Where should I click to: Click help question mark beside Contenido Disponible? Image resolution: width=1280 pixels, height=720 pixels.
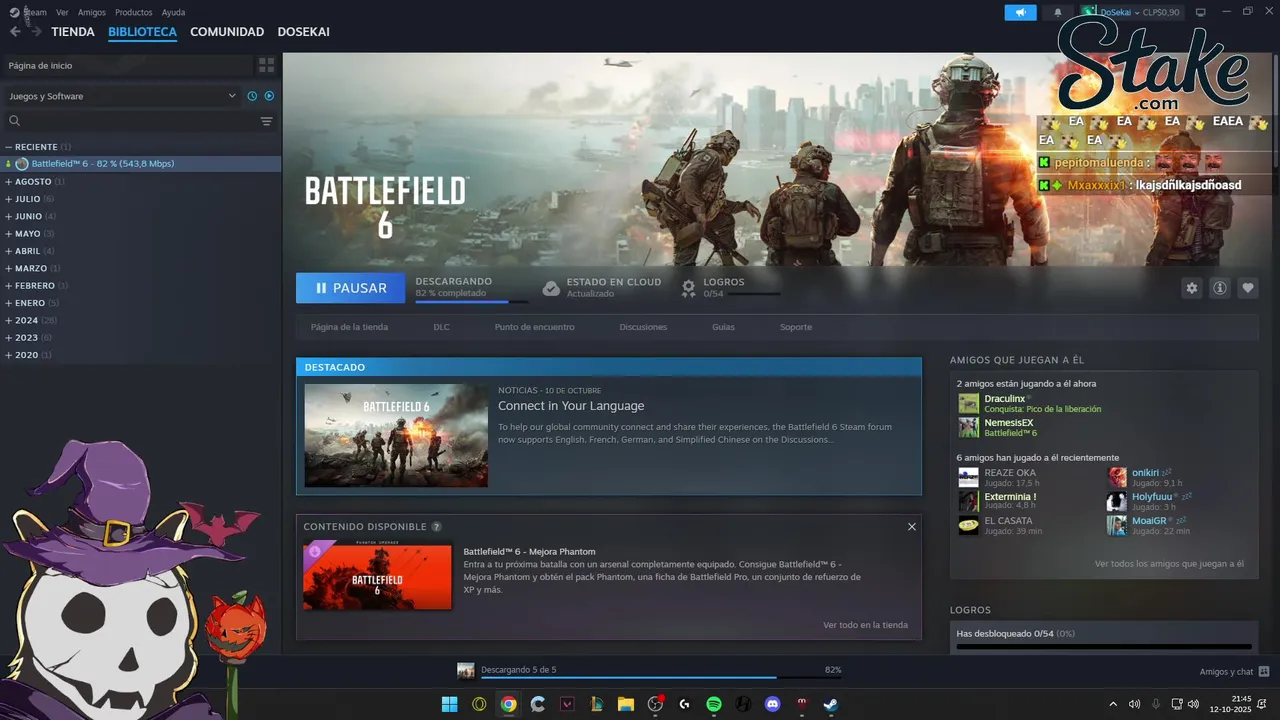[x=437, y=527]
